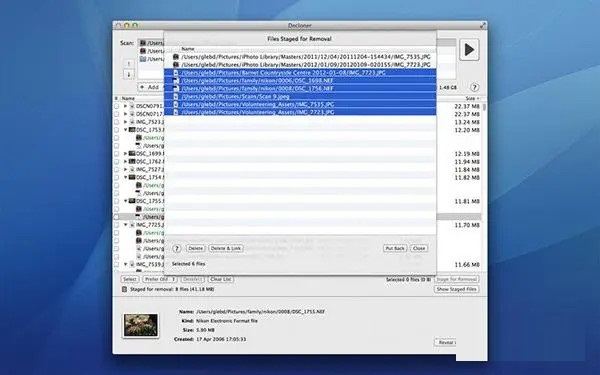Image resolution: width=600 pixels, height=375 pixels.
Task: Click icon of Volunteering_Assets IMG_7535.JPG row
Action: tap(176, 104)
